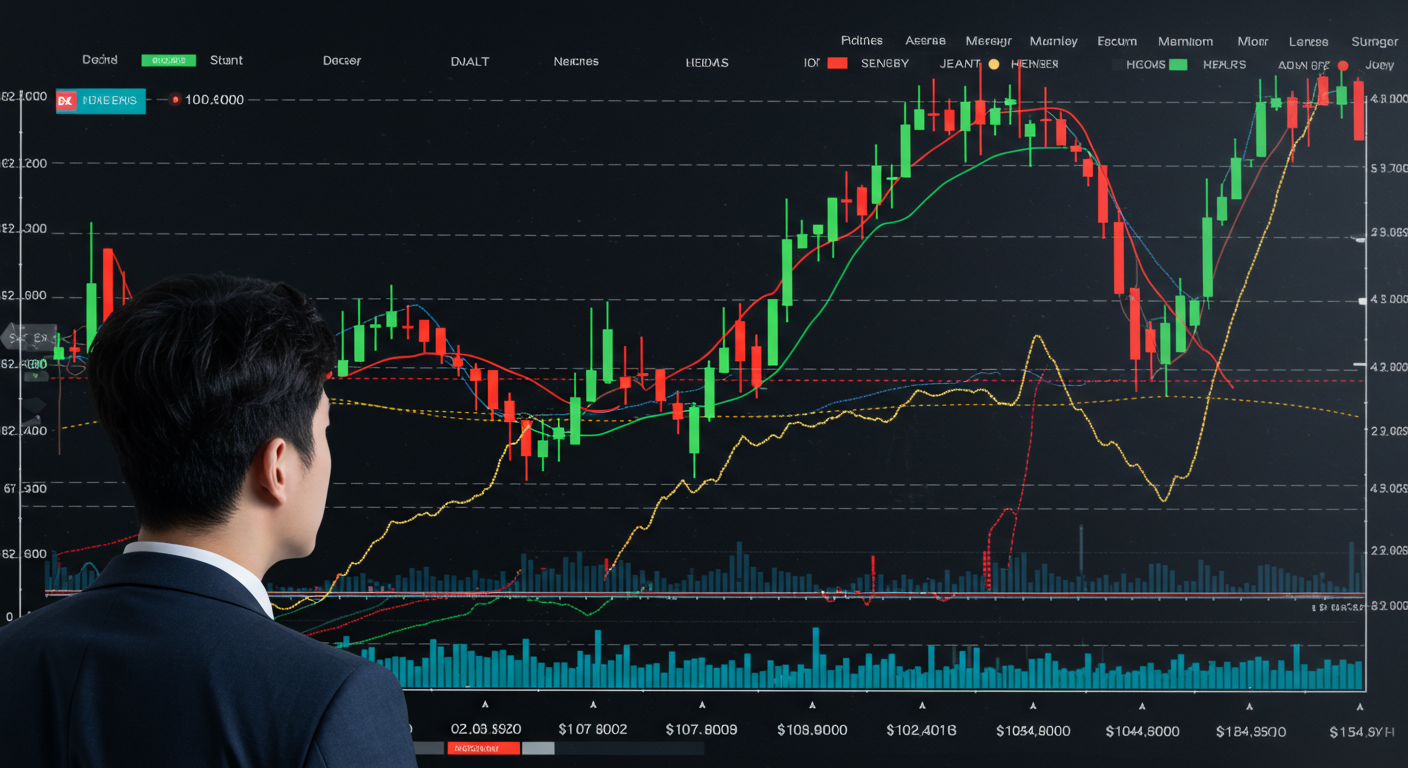1408x768 pixels.
Task: Click the red dot before Joey
Action: pyautogui.click(x=1342, y=66)
